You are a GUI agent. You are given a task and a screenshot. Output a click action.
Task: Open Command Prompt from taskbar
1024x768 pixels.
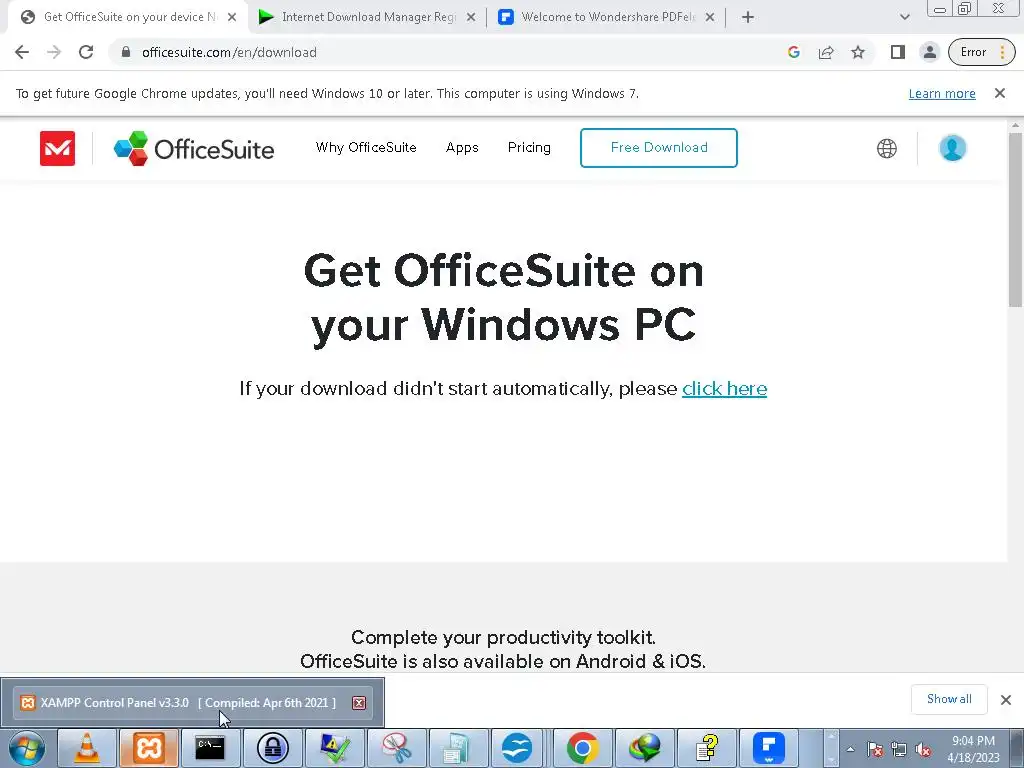pyautogui.click(x=210, y=748)
